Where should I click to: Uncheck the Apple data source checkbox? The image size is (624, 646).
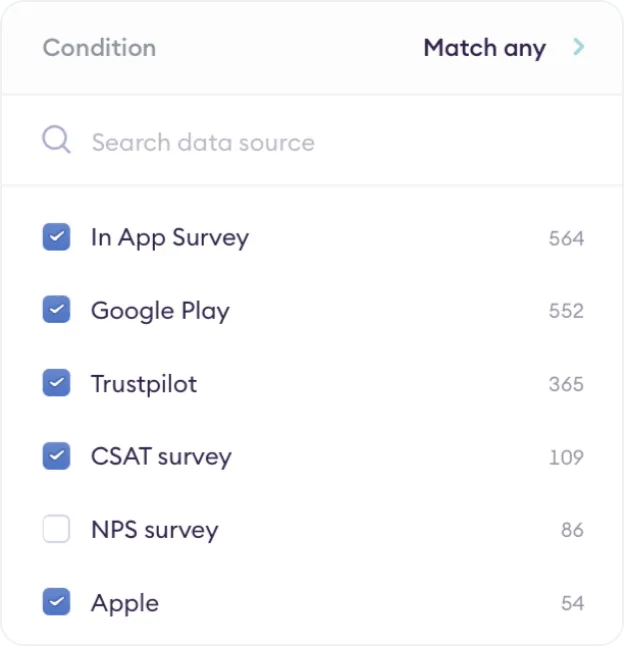(x=56, y=603)
